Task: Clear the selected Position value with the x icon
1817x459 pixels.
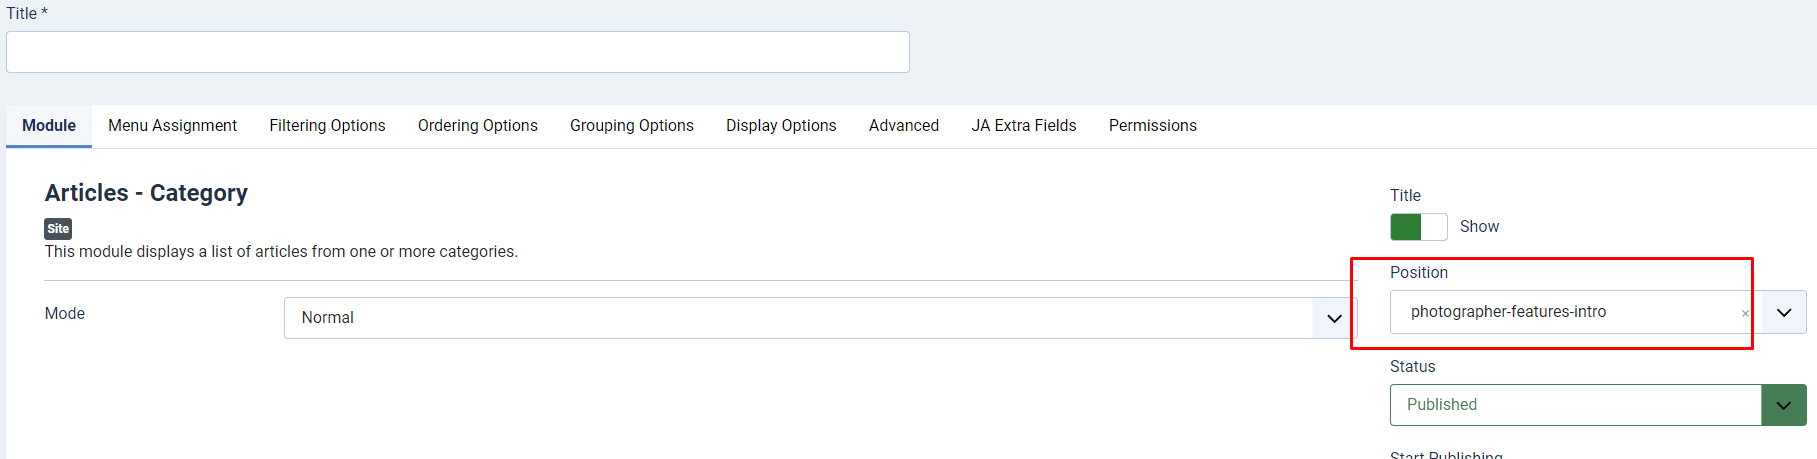Action: [1745, 314]
